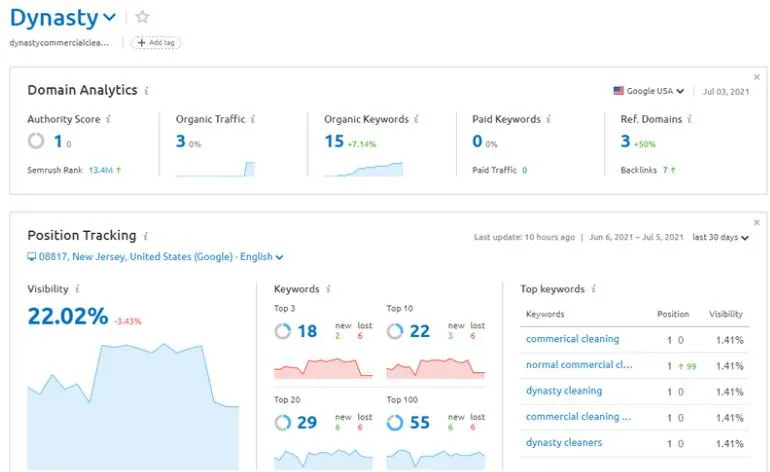The width and height of the screenshot is (770, 472).
Task: Open info icon next to Position Tracking
Action: (x=145, y=236)
